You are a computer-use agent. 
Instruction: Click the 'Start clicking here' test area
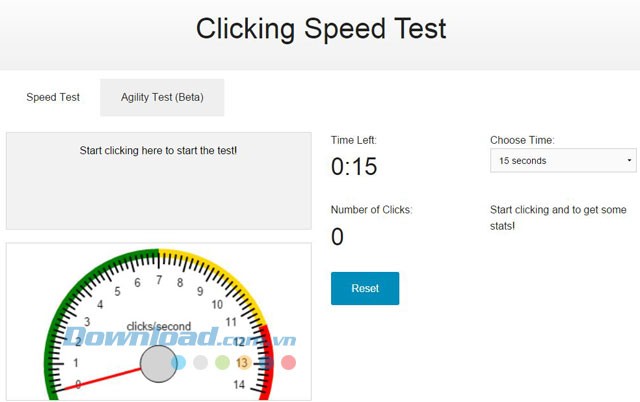[158, 180]
